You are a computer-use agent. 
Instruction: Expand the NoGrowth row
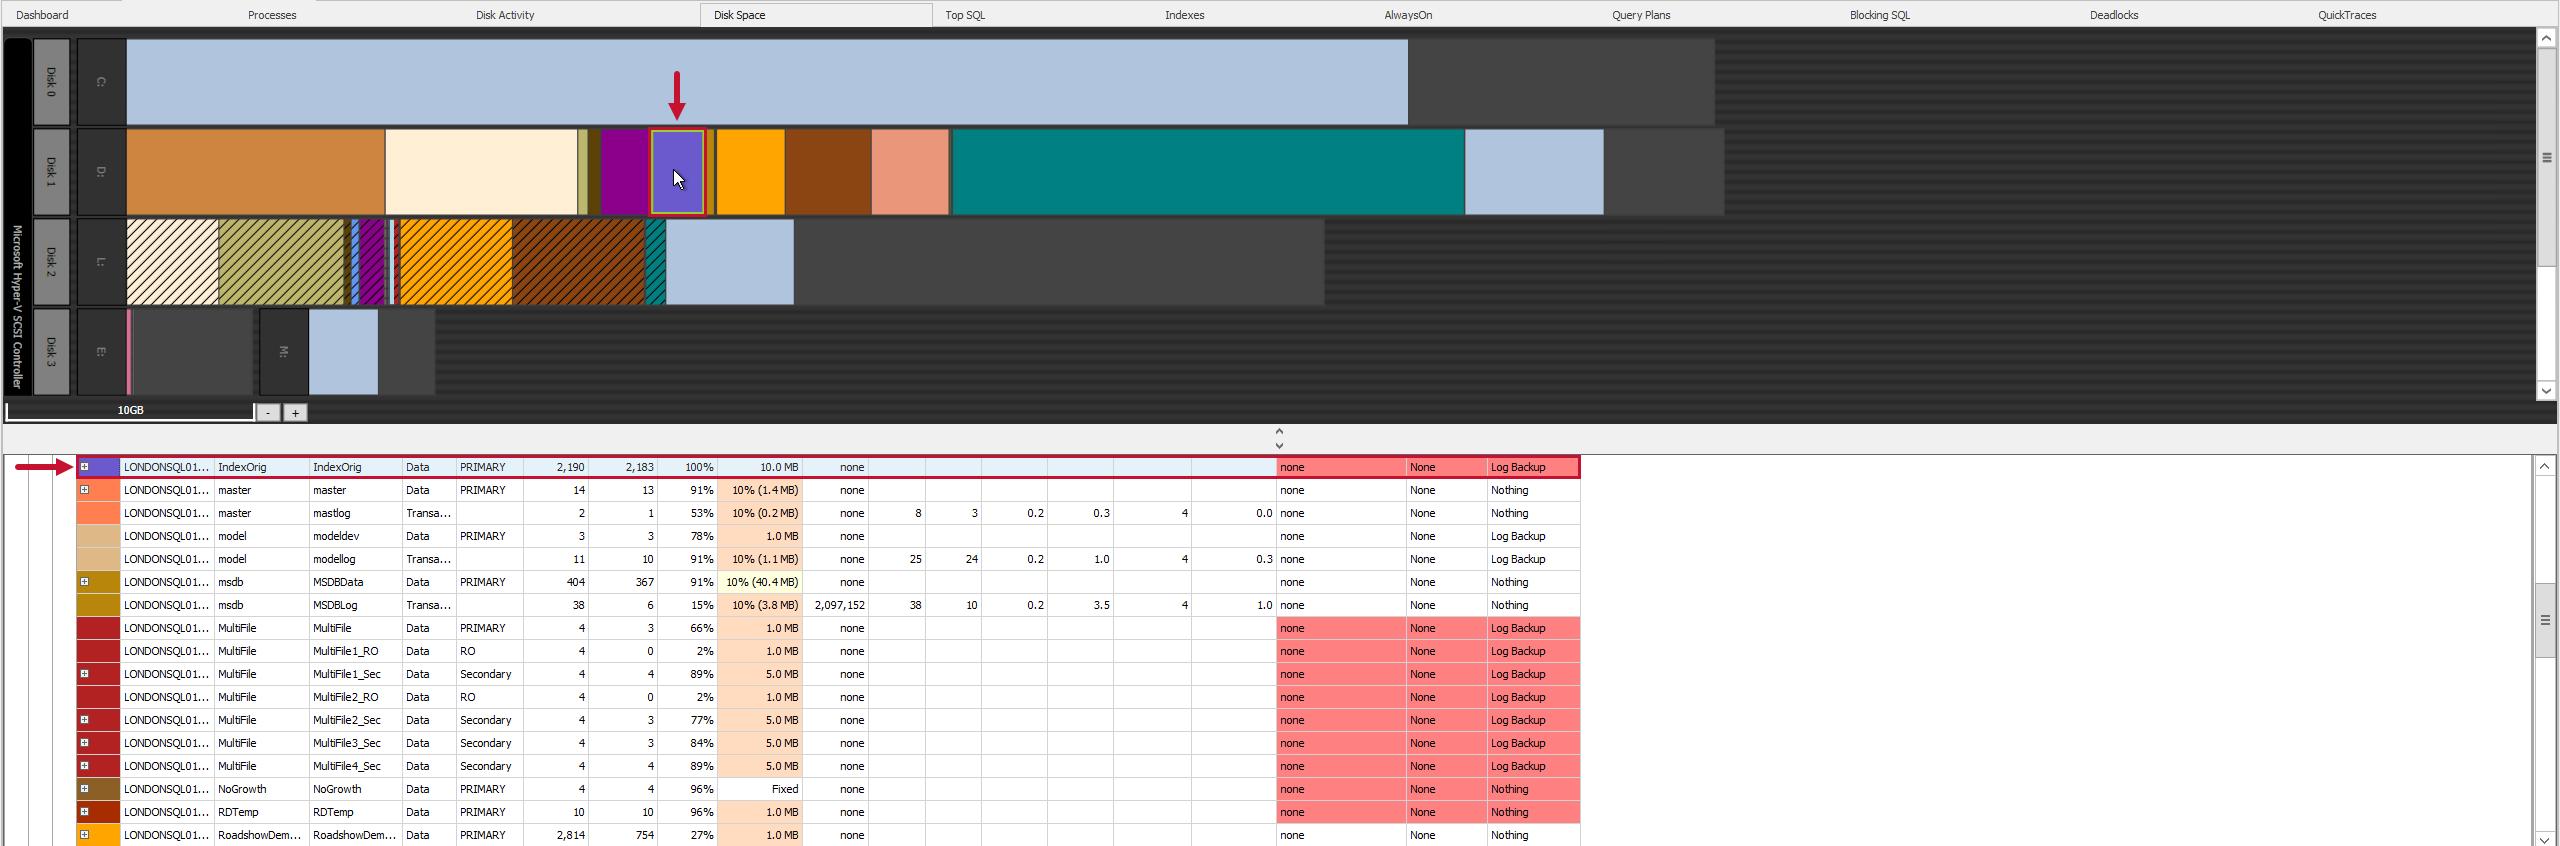click(x=85, y=789)
